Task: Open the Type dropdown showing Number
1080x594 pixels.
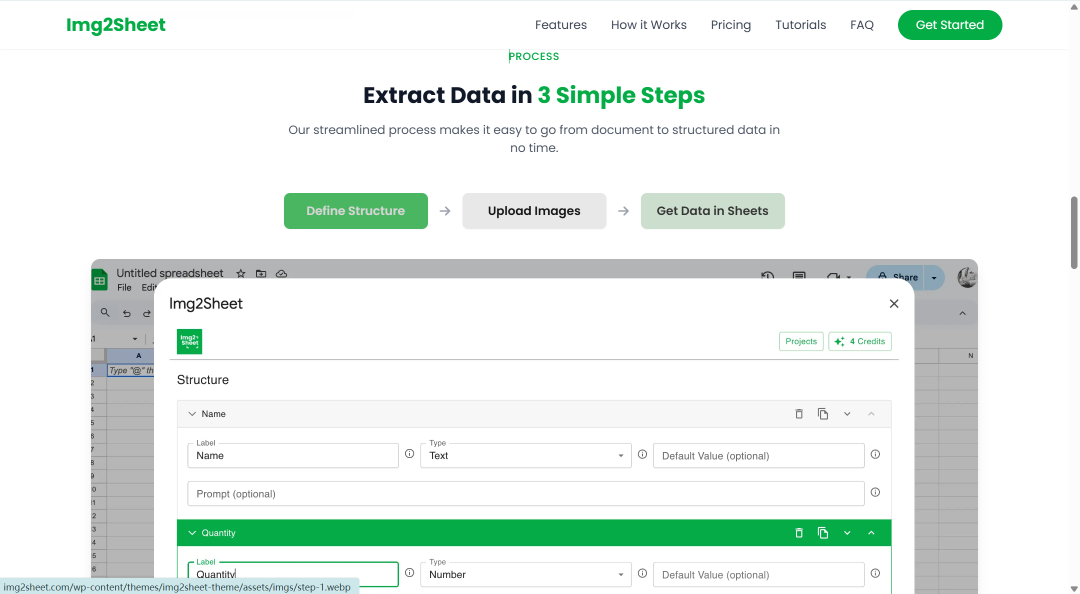Action: coord(526,575)
